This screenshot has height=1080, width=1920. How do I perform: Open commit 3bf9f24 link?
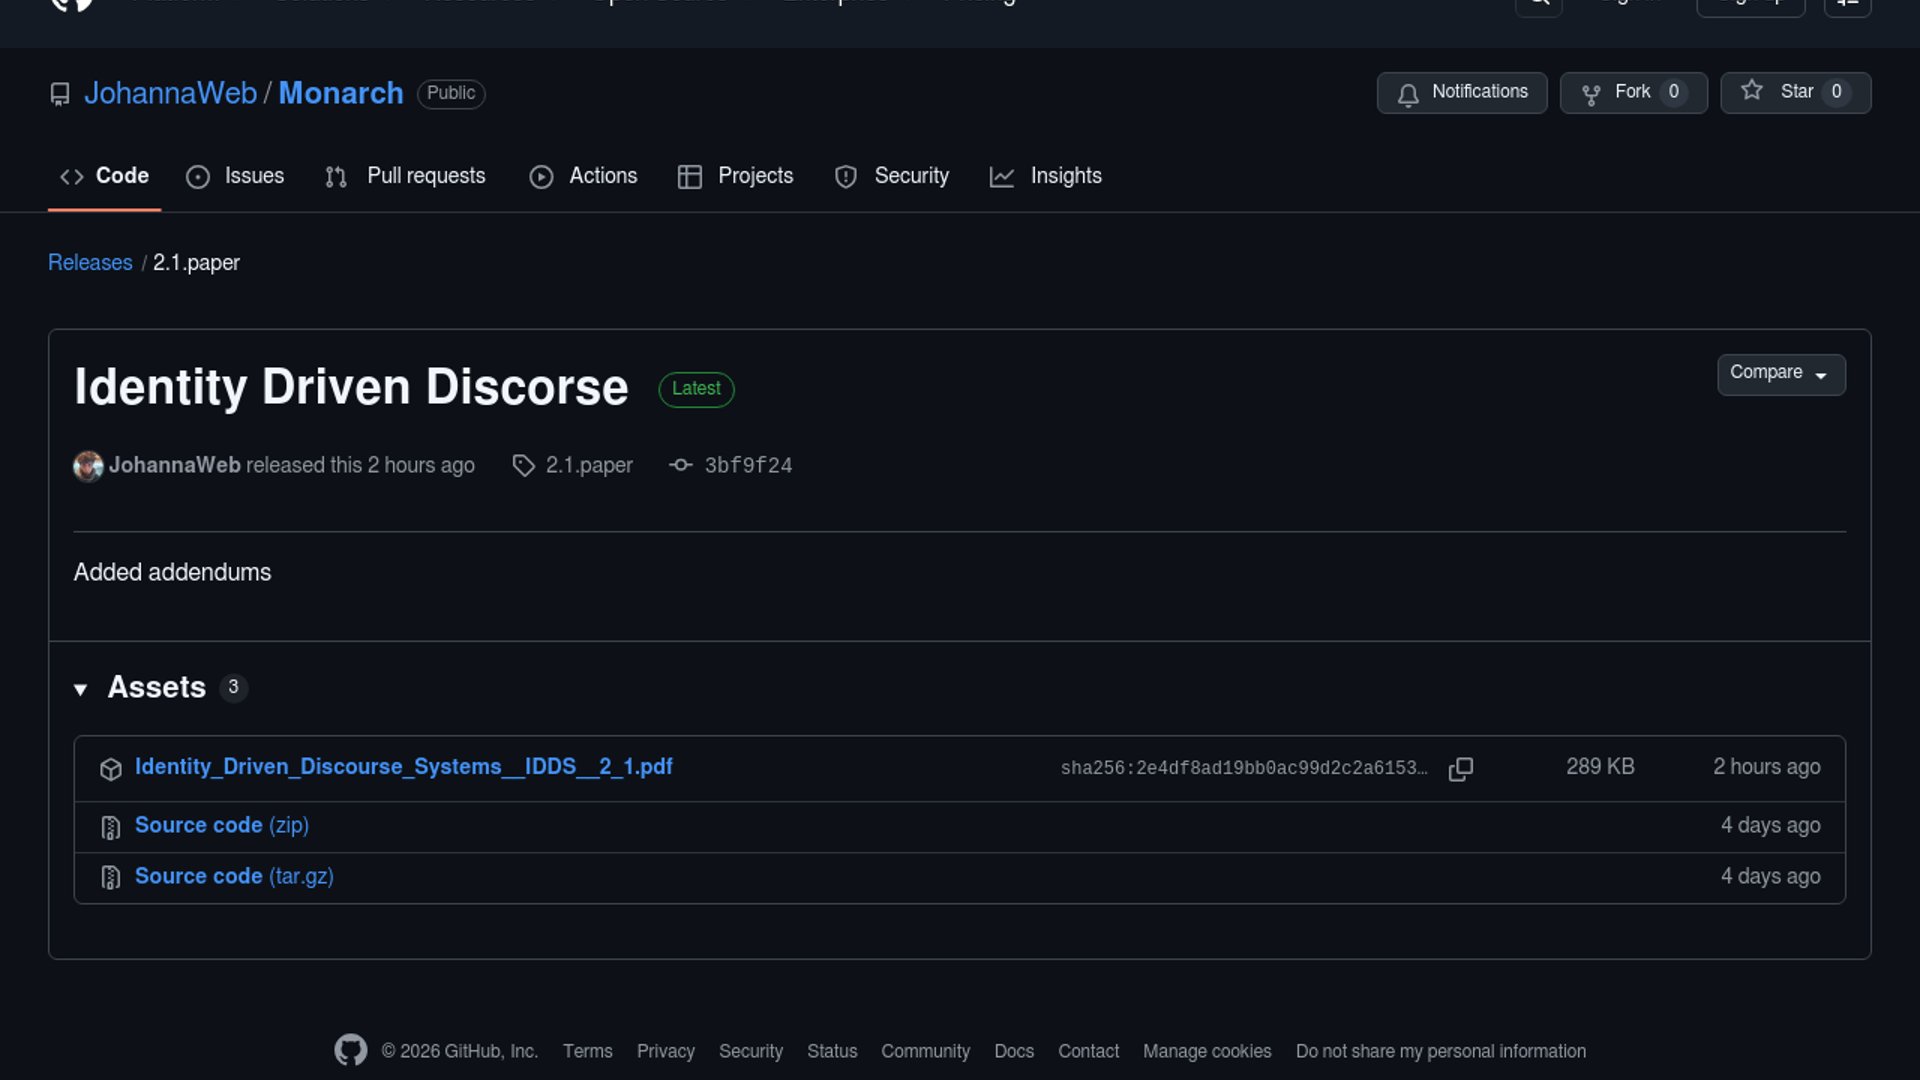coord(748,466)
